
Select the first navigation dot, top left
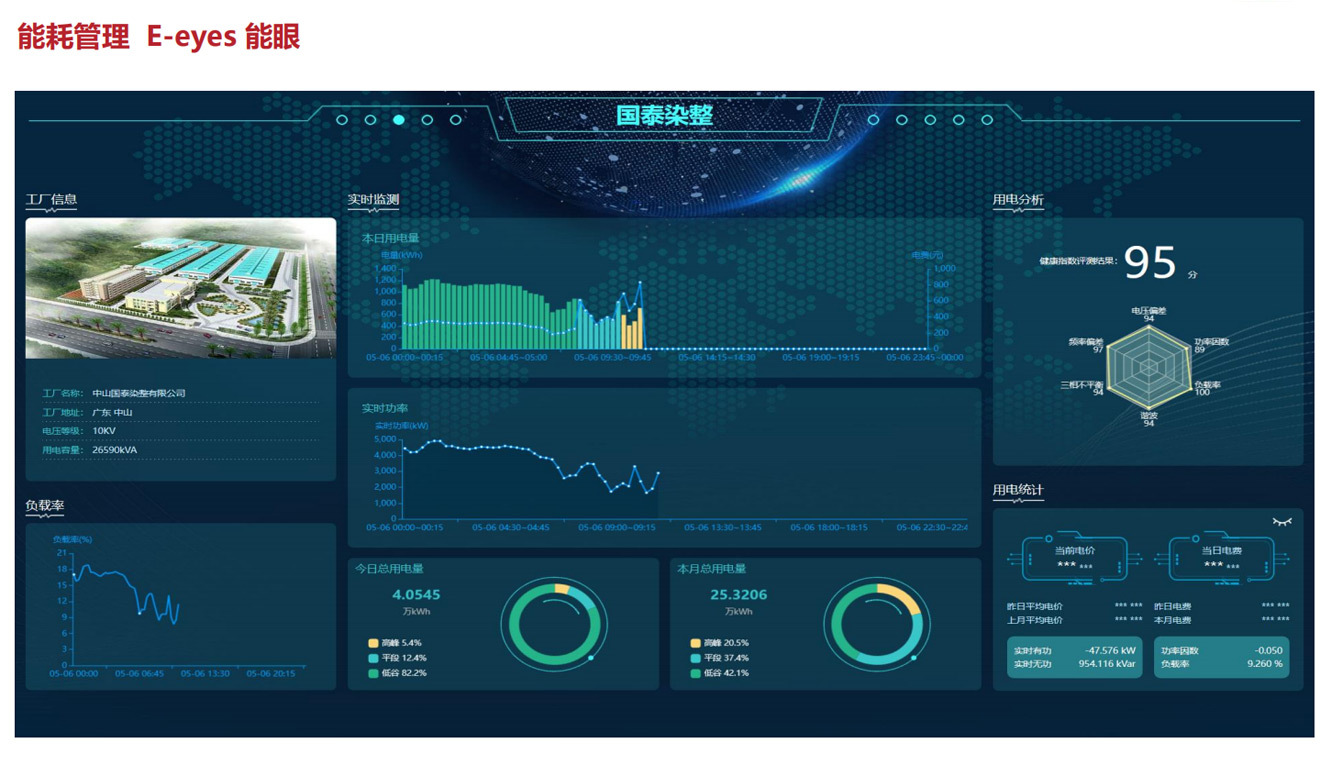tap(342, 120)
